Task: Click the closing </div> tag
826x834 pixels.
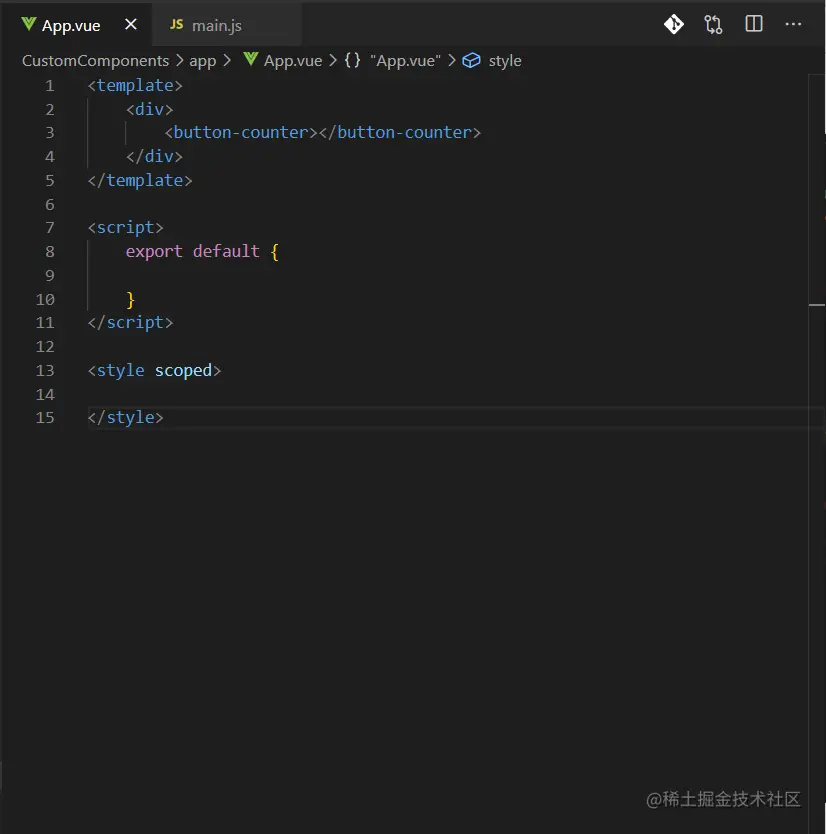Action: point(154,156)
